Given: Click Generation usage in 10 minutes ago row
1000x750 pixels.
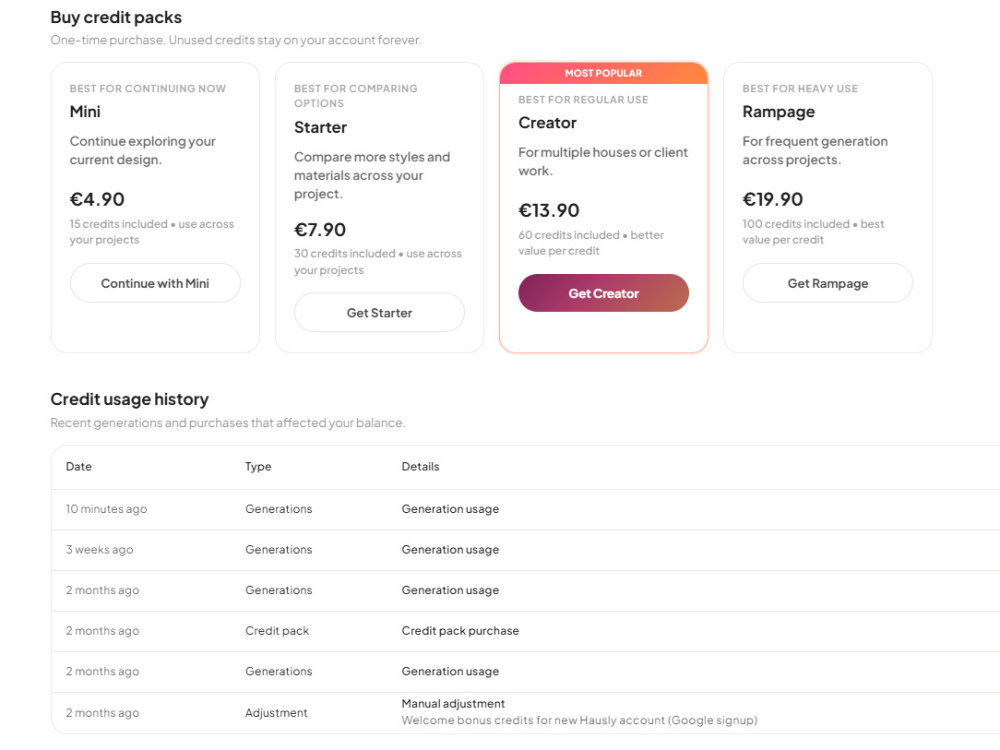Looking at the screenshot, I should pyautogui.click(x=450, y=509).
